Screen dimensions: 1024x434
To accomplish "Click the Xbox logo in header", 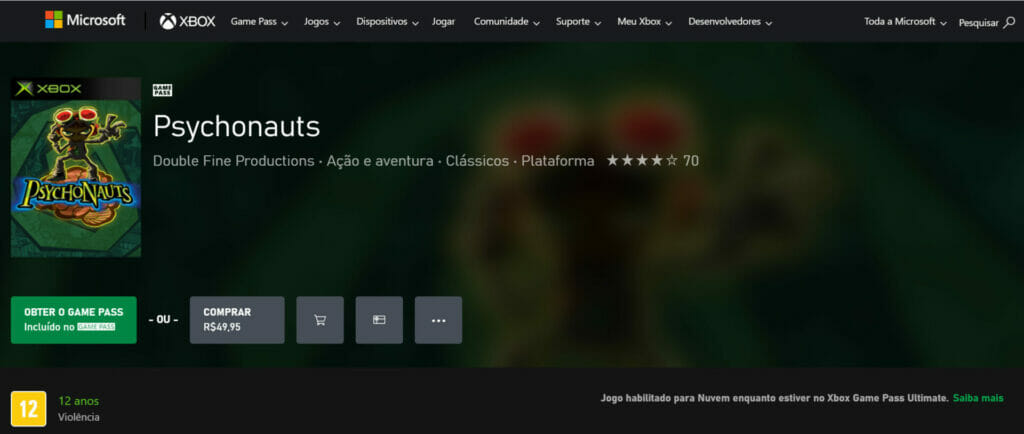I will point(187,21).
